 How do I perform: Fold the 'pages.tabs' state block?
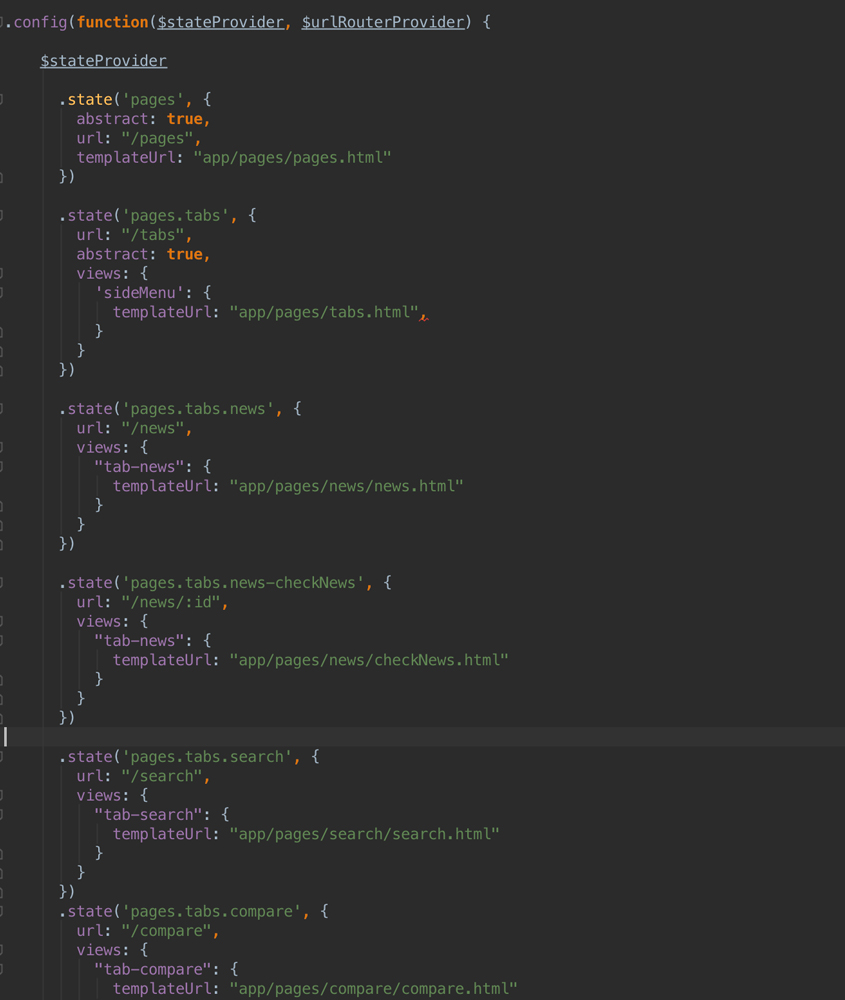tap(3, 216)
